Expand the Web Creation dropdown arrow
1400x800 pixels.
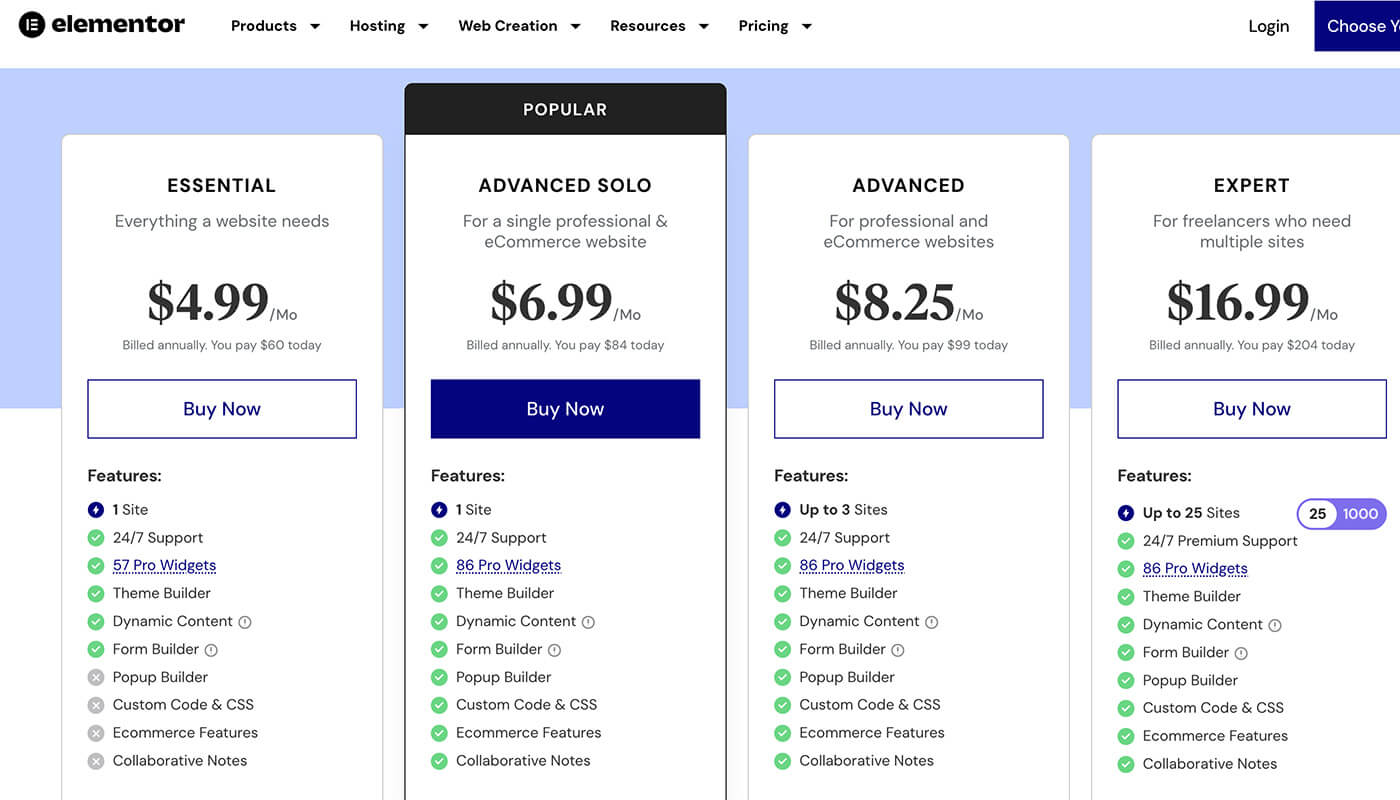coord(576,26)
